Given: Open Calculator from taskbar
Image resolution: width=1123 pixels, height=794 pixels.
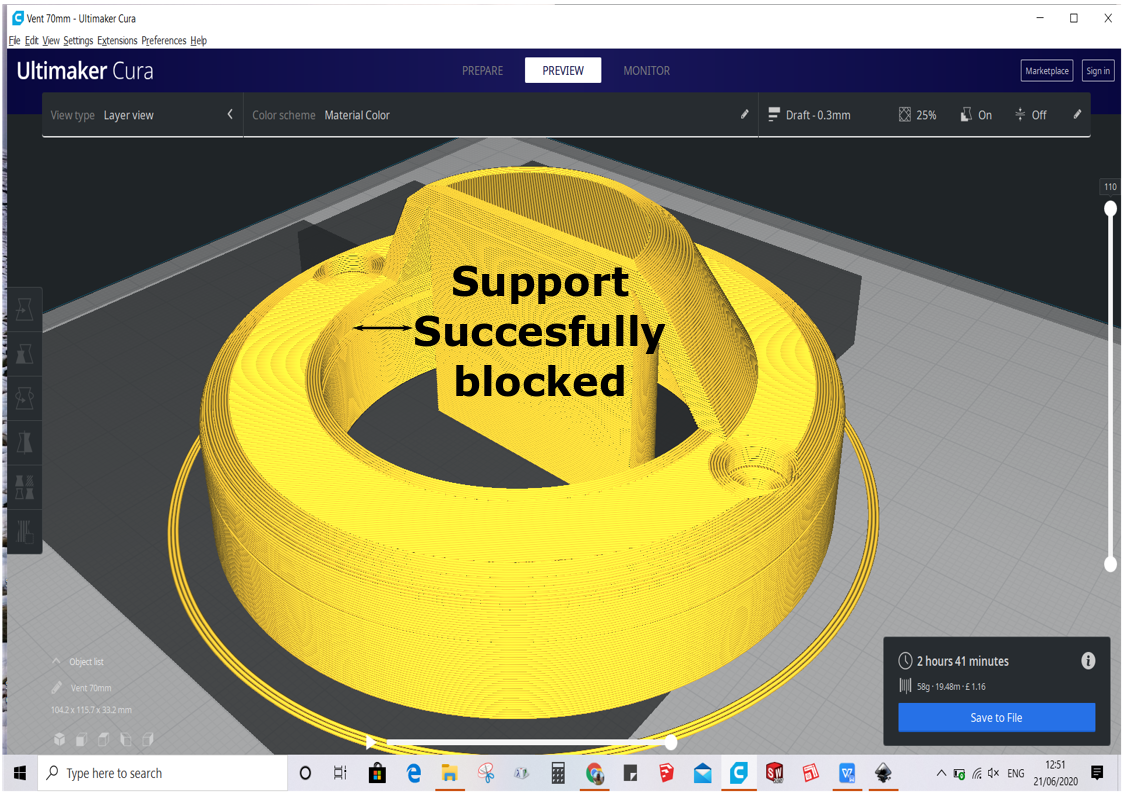Looking at the screenshot, I should tap(558, 773).
